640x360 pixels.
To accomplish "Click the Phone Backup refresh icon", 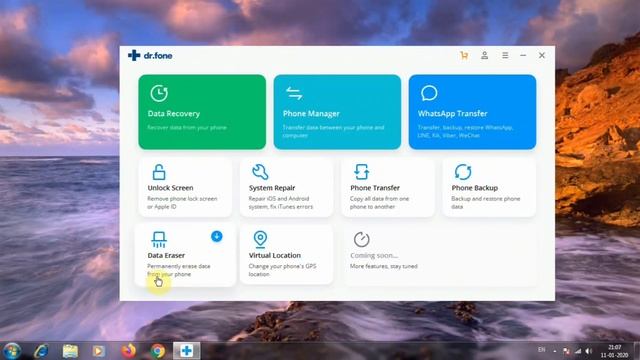I will 463,172.
